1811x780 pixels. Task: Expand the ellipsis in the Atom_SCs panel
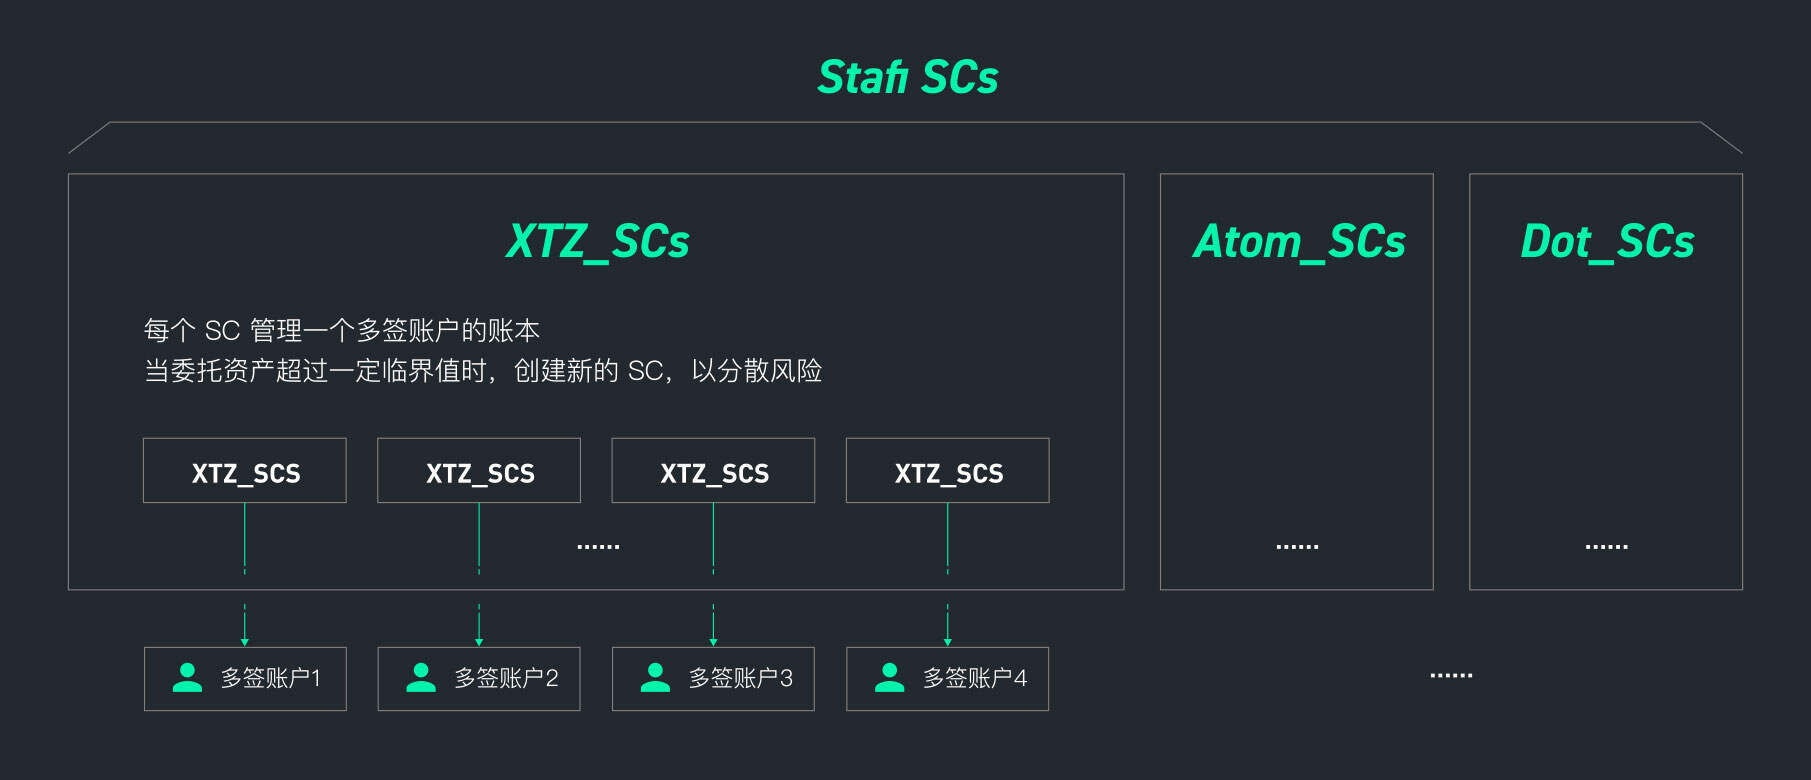(x=1297, y=547)
